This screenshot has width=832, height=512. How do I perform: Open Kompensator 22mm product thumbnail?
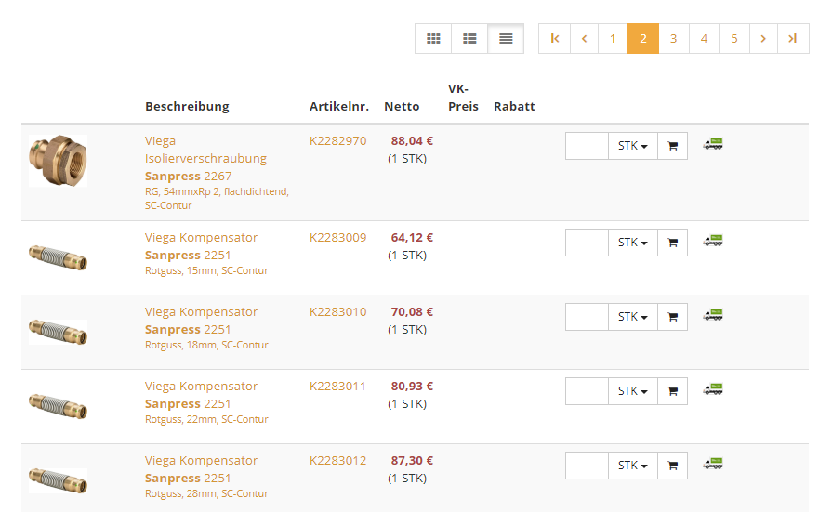tap(58, 406)
